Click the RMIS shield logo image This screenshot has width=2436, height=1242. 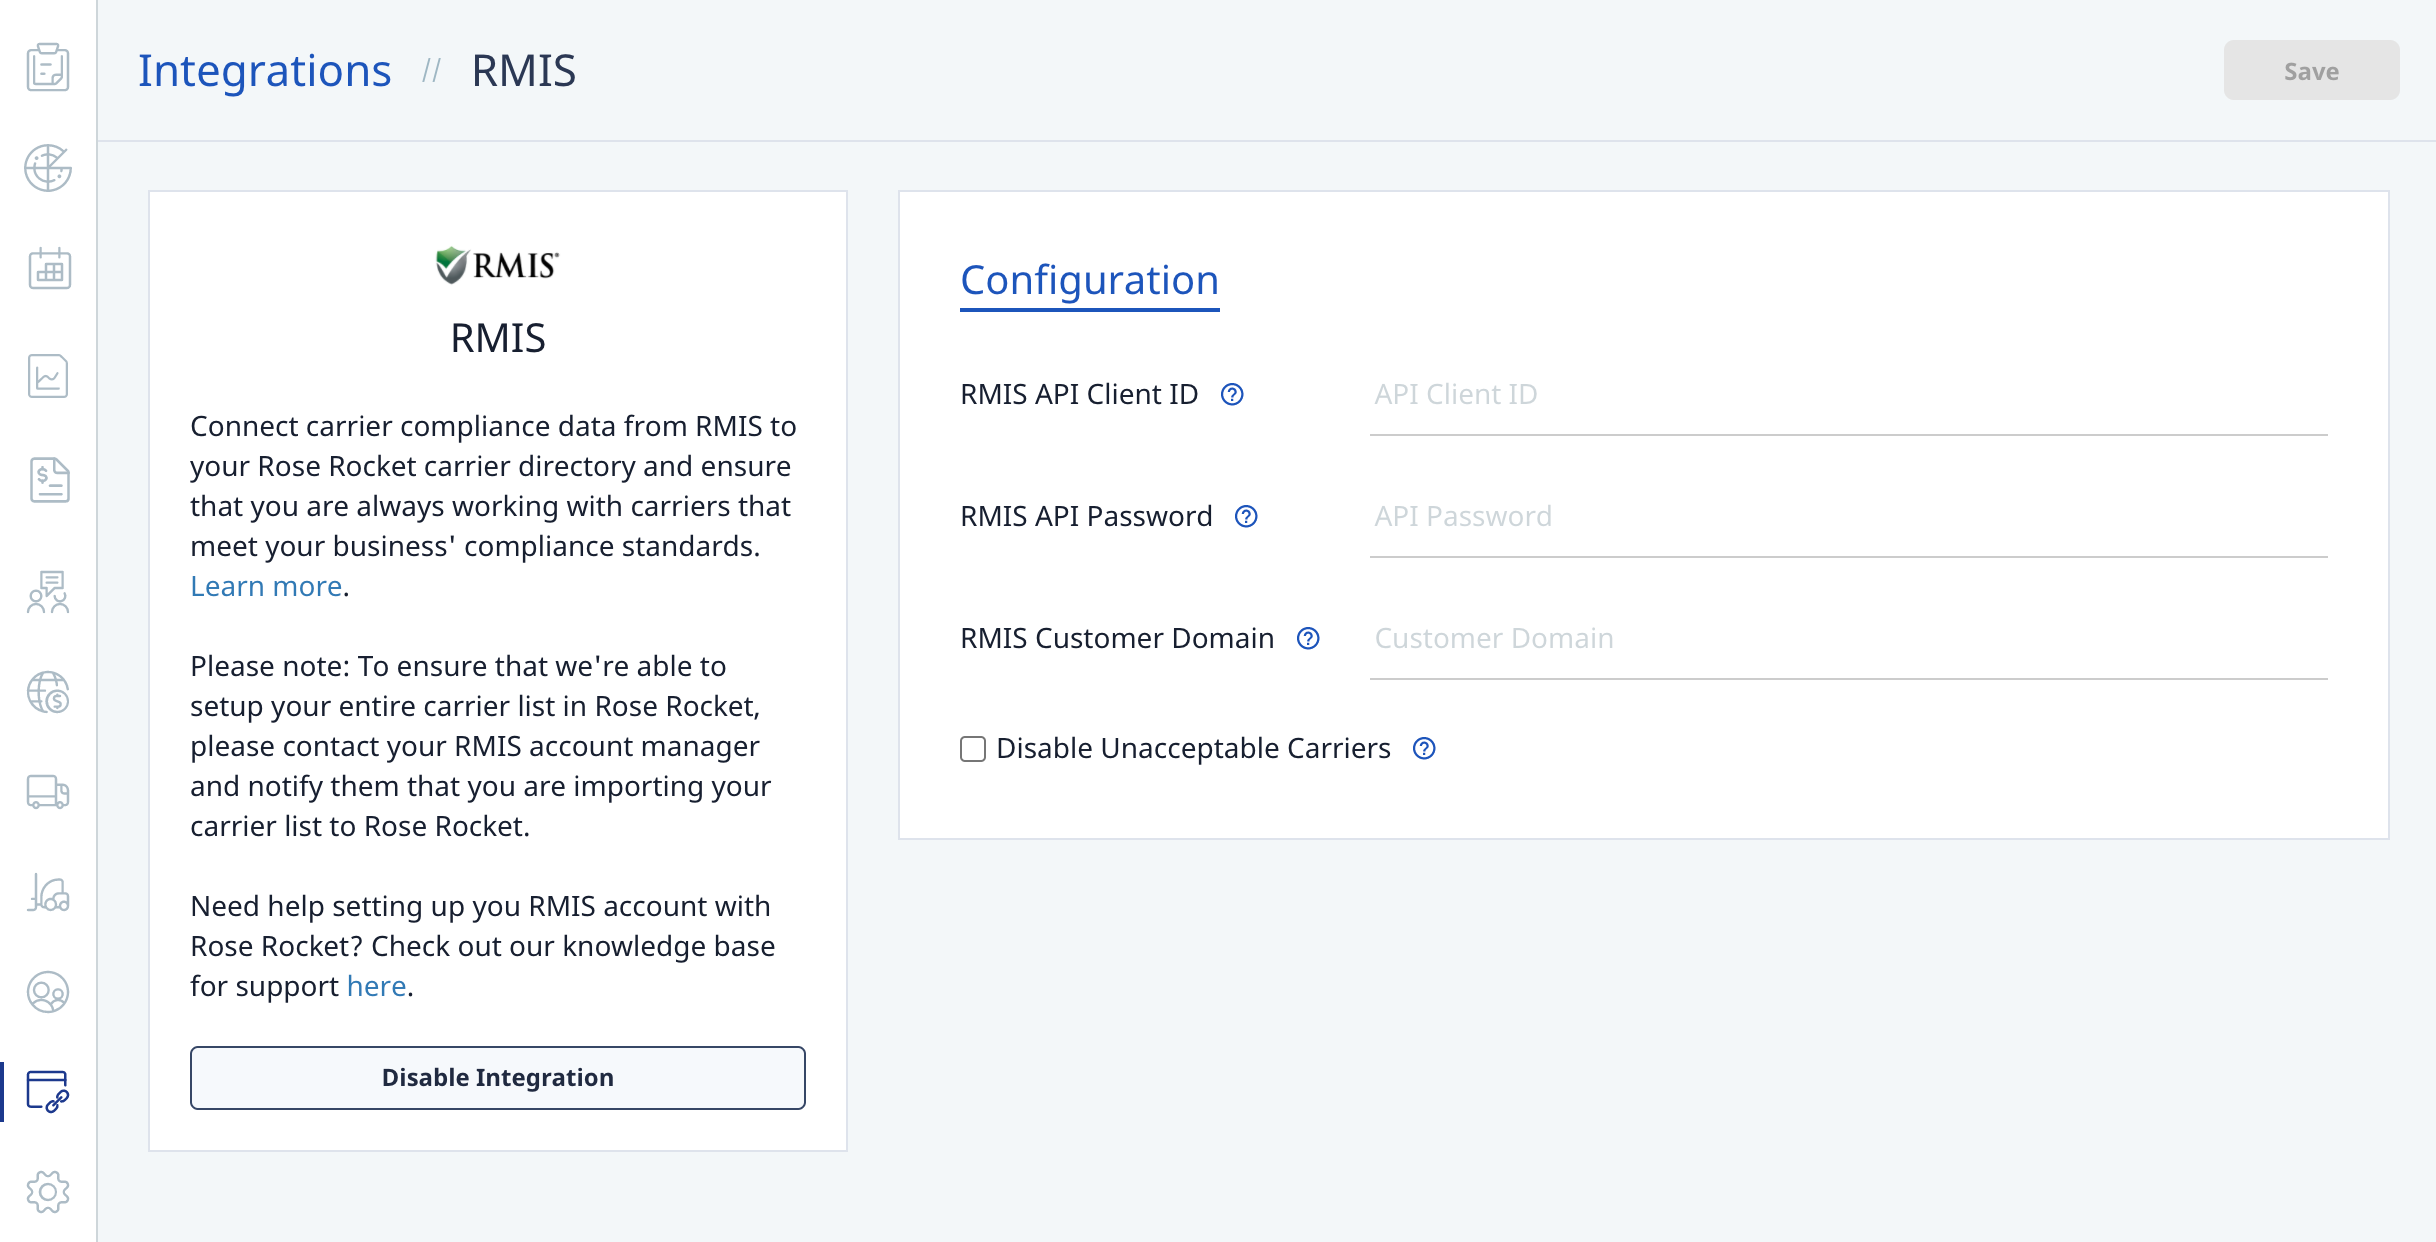coord(498,265)
